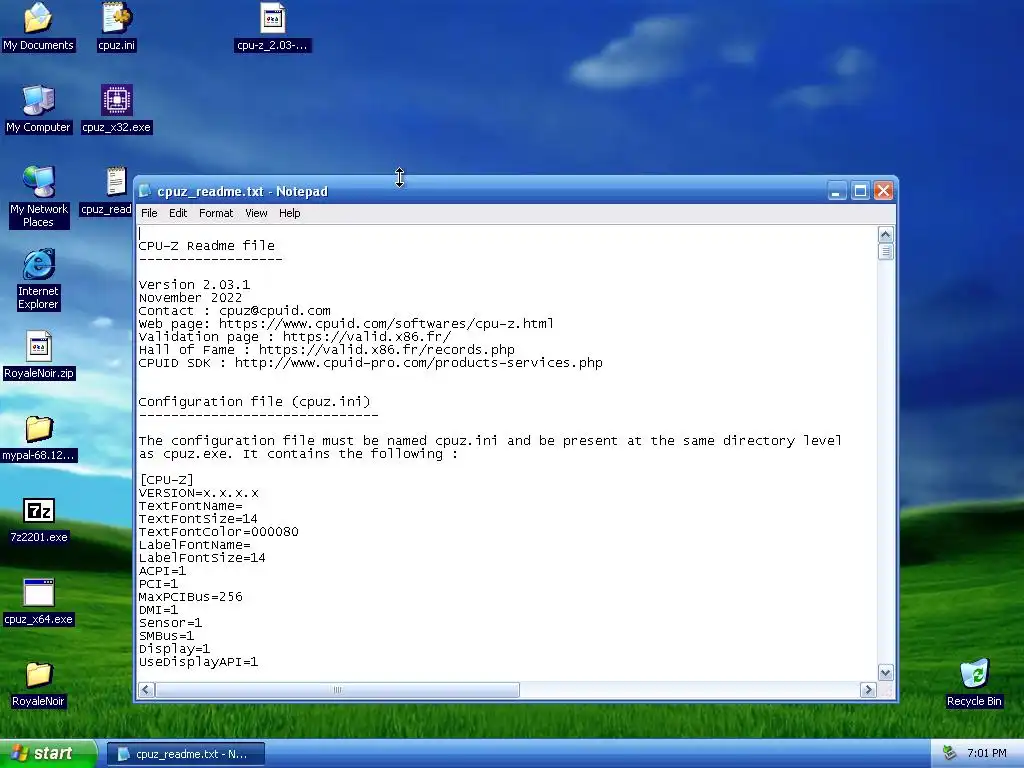Screen dimensions: 1024x768
Task: Open the My Documents desktop icon
Action: tap(38, 26)
